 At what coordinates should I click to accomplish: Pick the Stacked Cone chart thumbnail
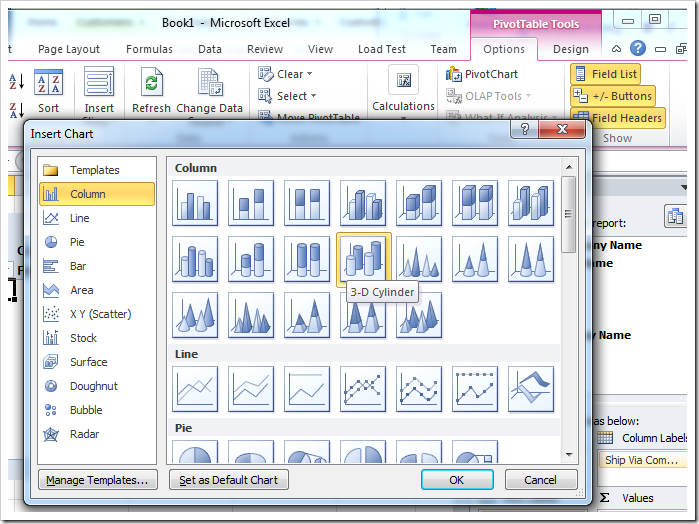[475, 259]
